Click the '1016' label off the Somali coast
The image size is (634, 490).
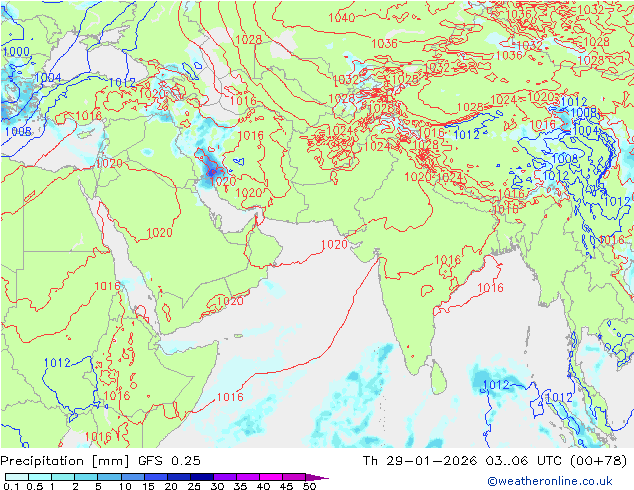coord(230,397)
